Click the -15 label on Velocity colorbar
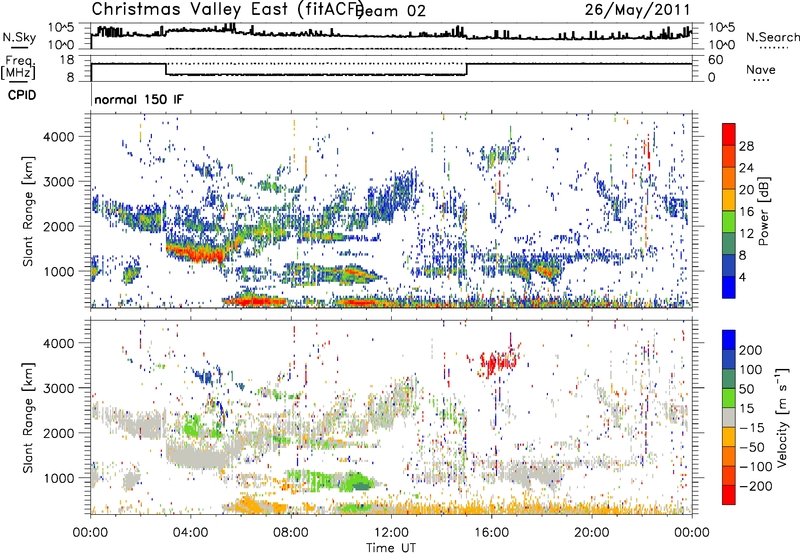Image resolution: width=800 pixels, height=554 pixels. click(x=752, y=427)
